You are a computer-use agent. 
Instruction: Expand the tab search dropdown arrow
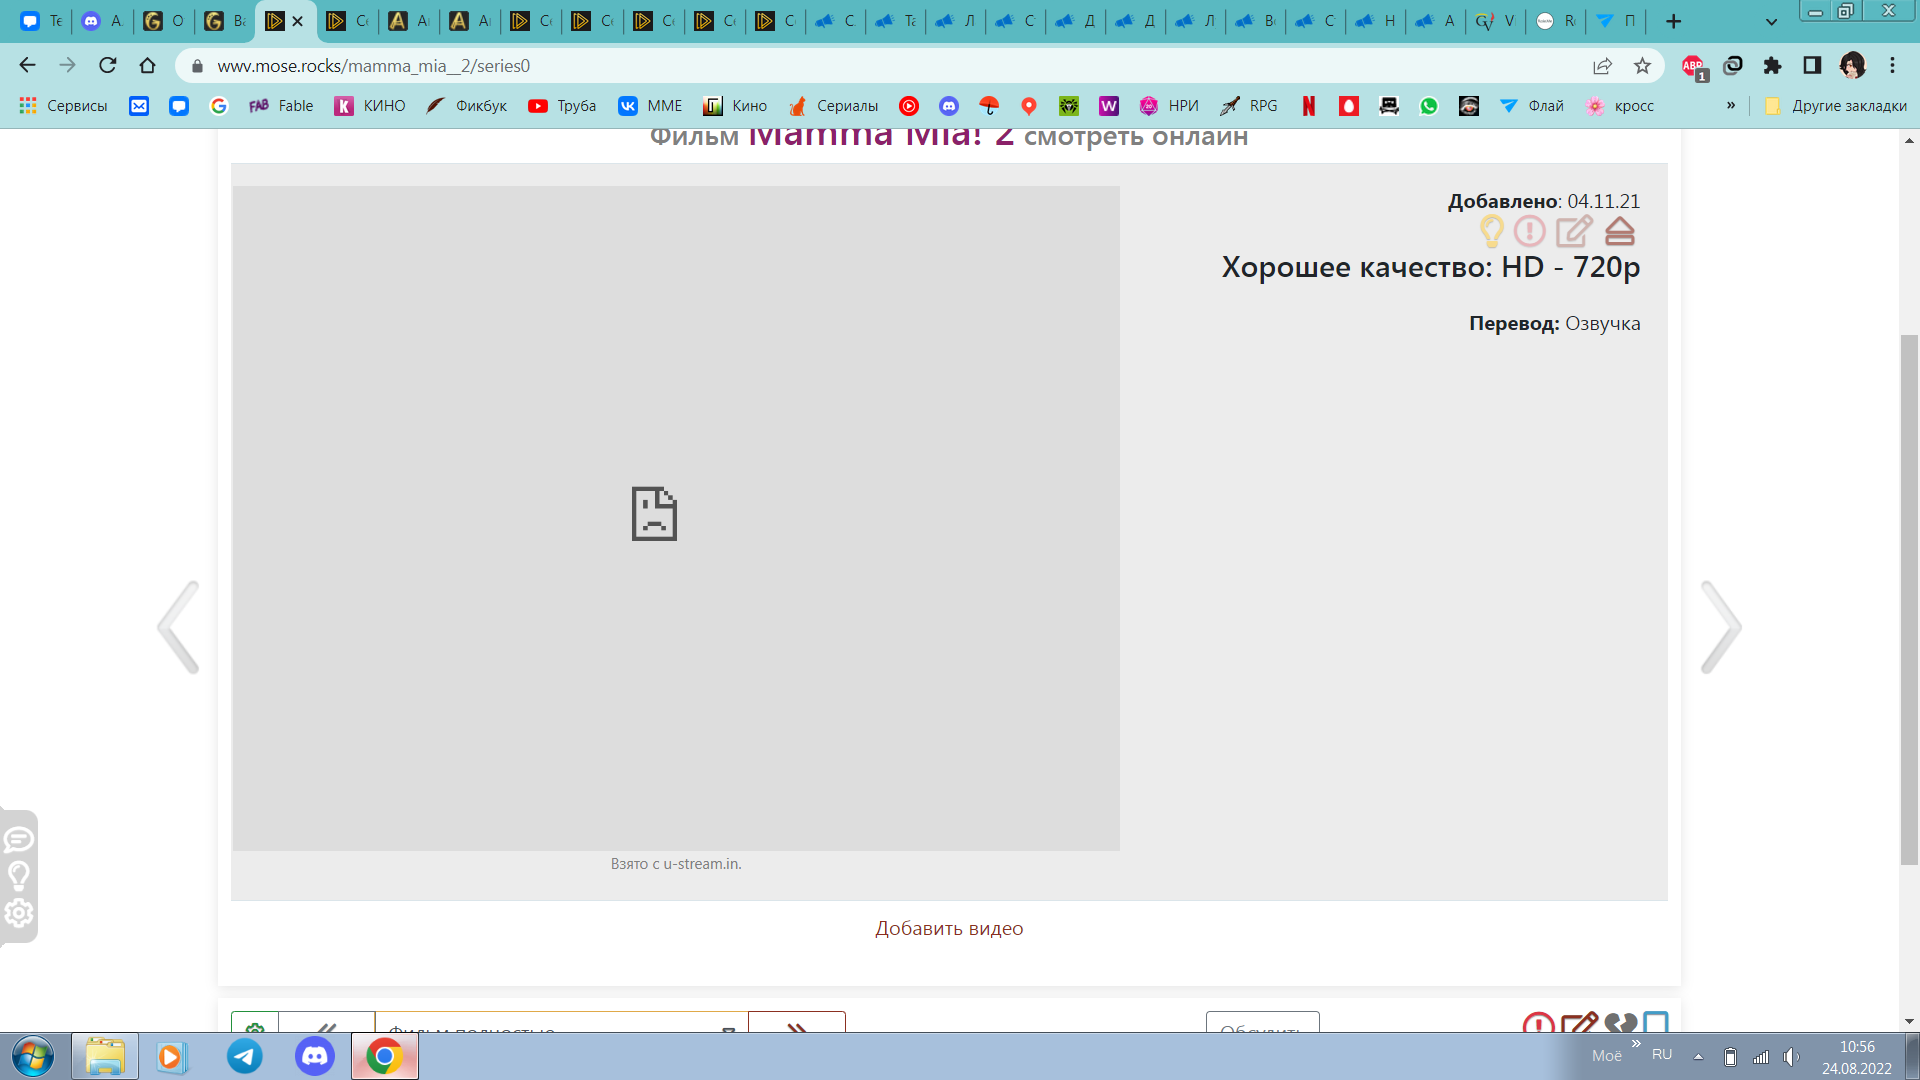click(x=1771, y=21)
